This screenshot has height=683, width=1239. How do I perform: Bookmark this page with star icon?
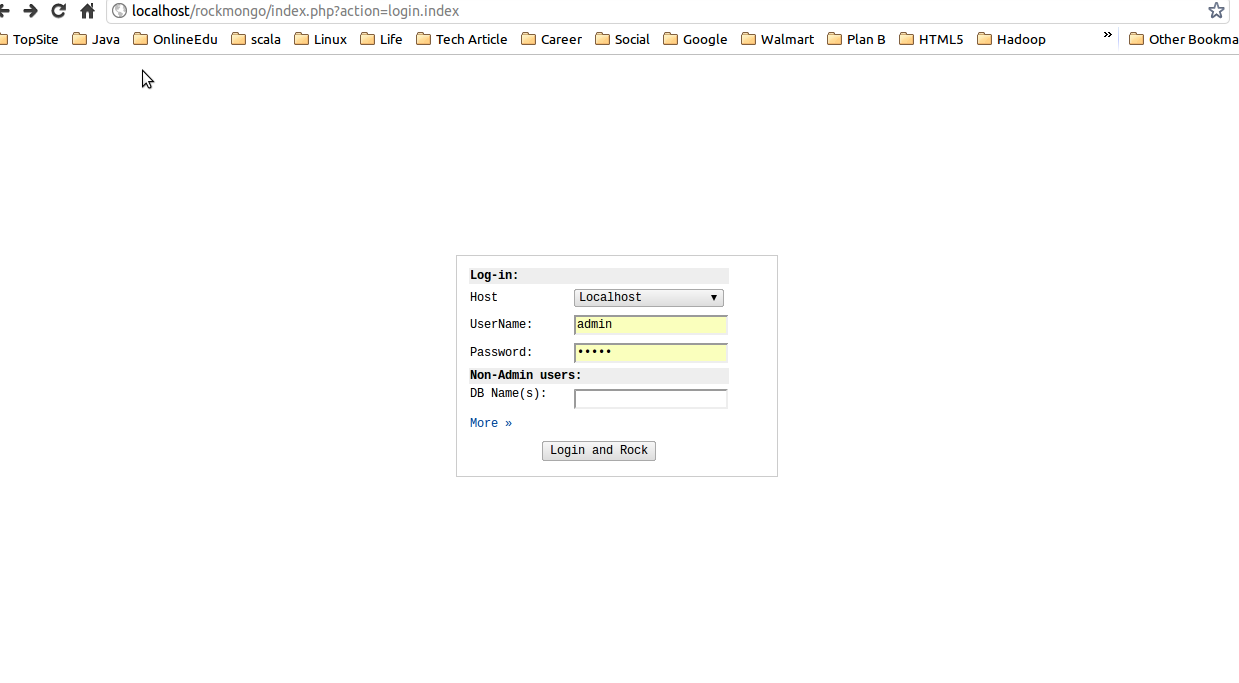click(1216, 11)
